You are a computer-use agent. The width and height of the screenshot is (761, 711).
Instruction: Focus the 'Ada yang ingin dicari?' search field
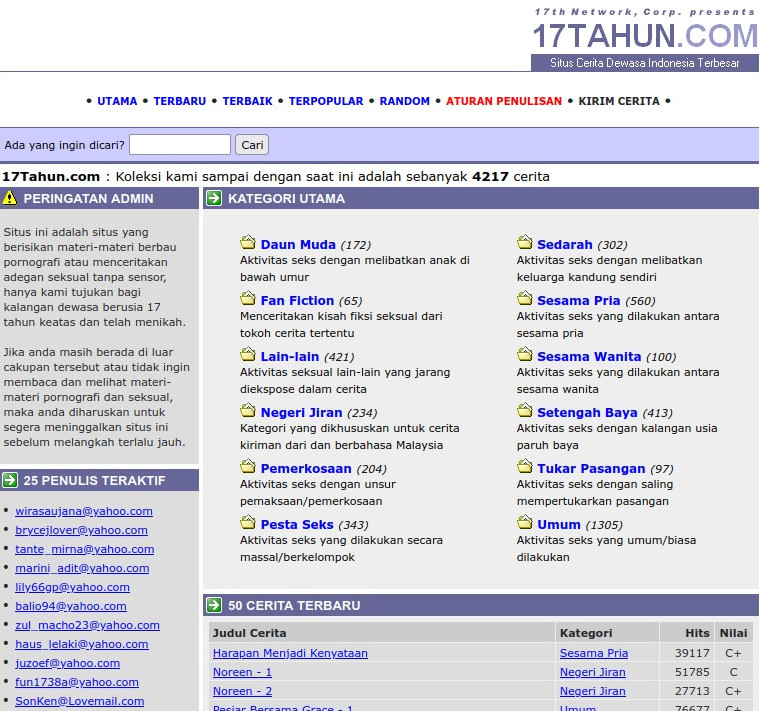tap(180, 145)
